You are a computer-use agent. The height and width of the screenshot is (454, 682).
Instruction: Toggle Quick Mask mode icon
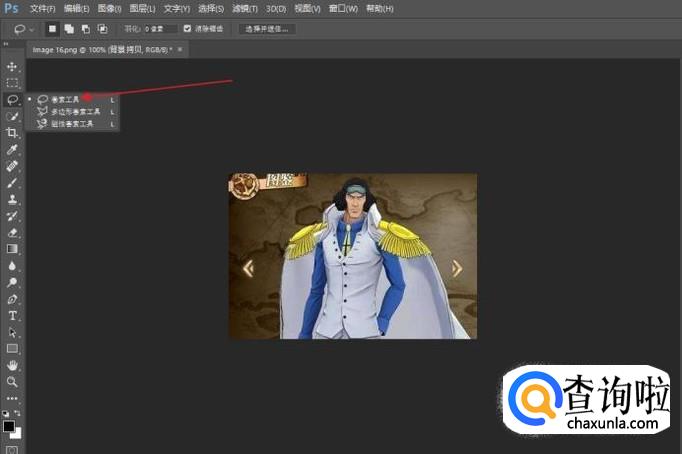12,450
